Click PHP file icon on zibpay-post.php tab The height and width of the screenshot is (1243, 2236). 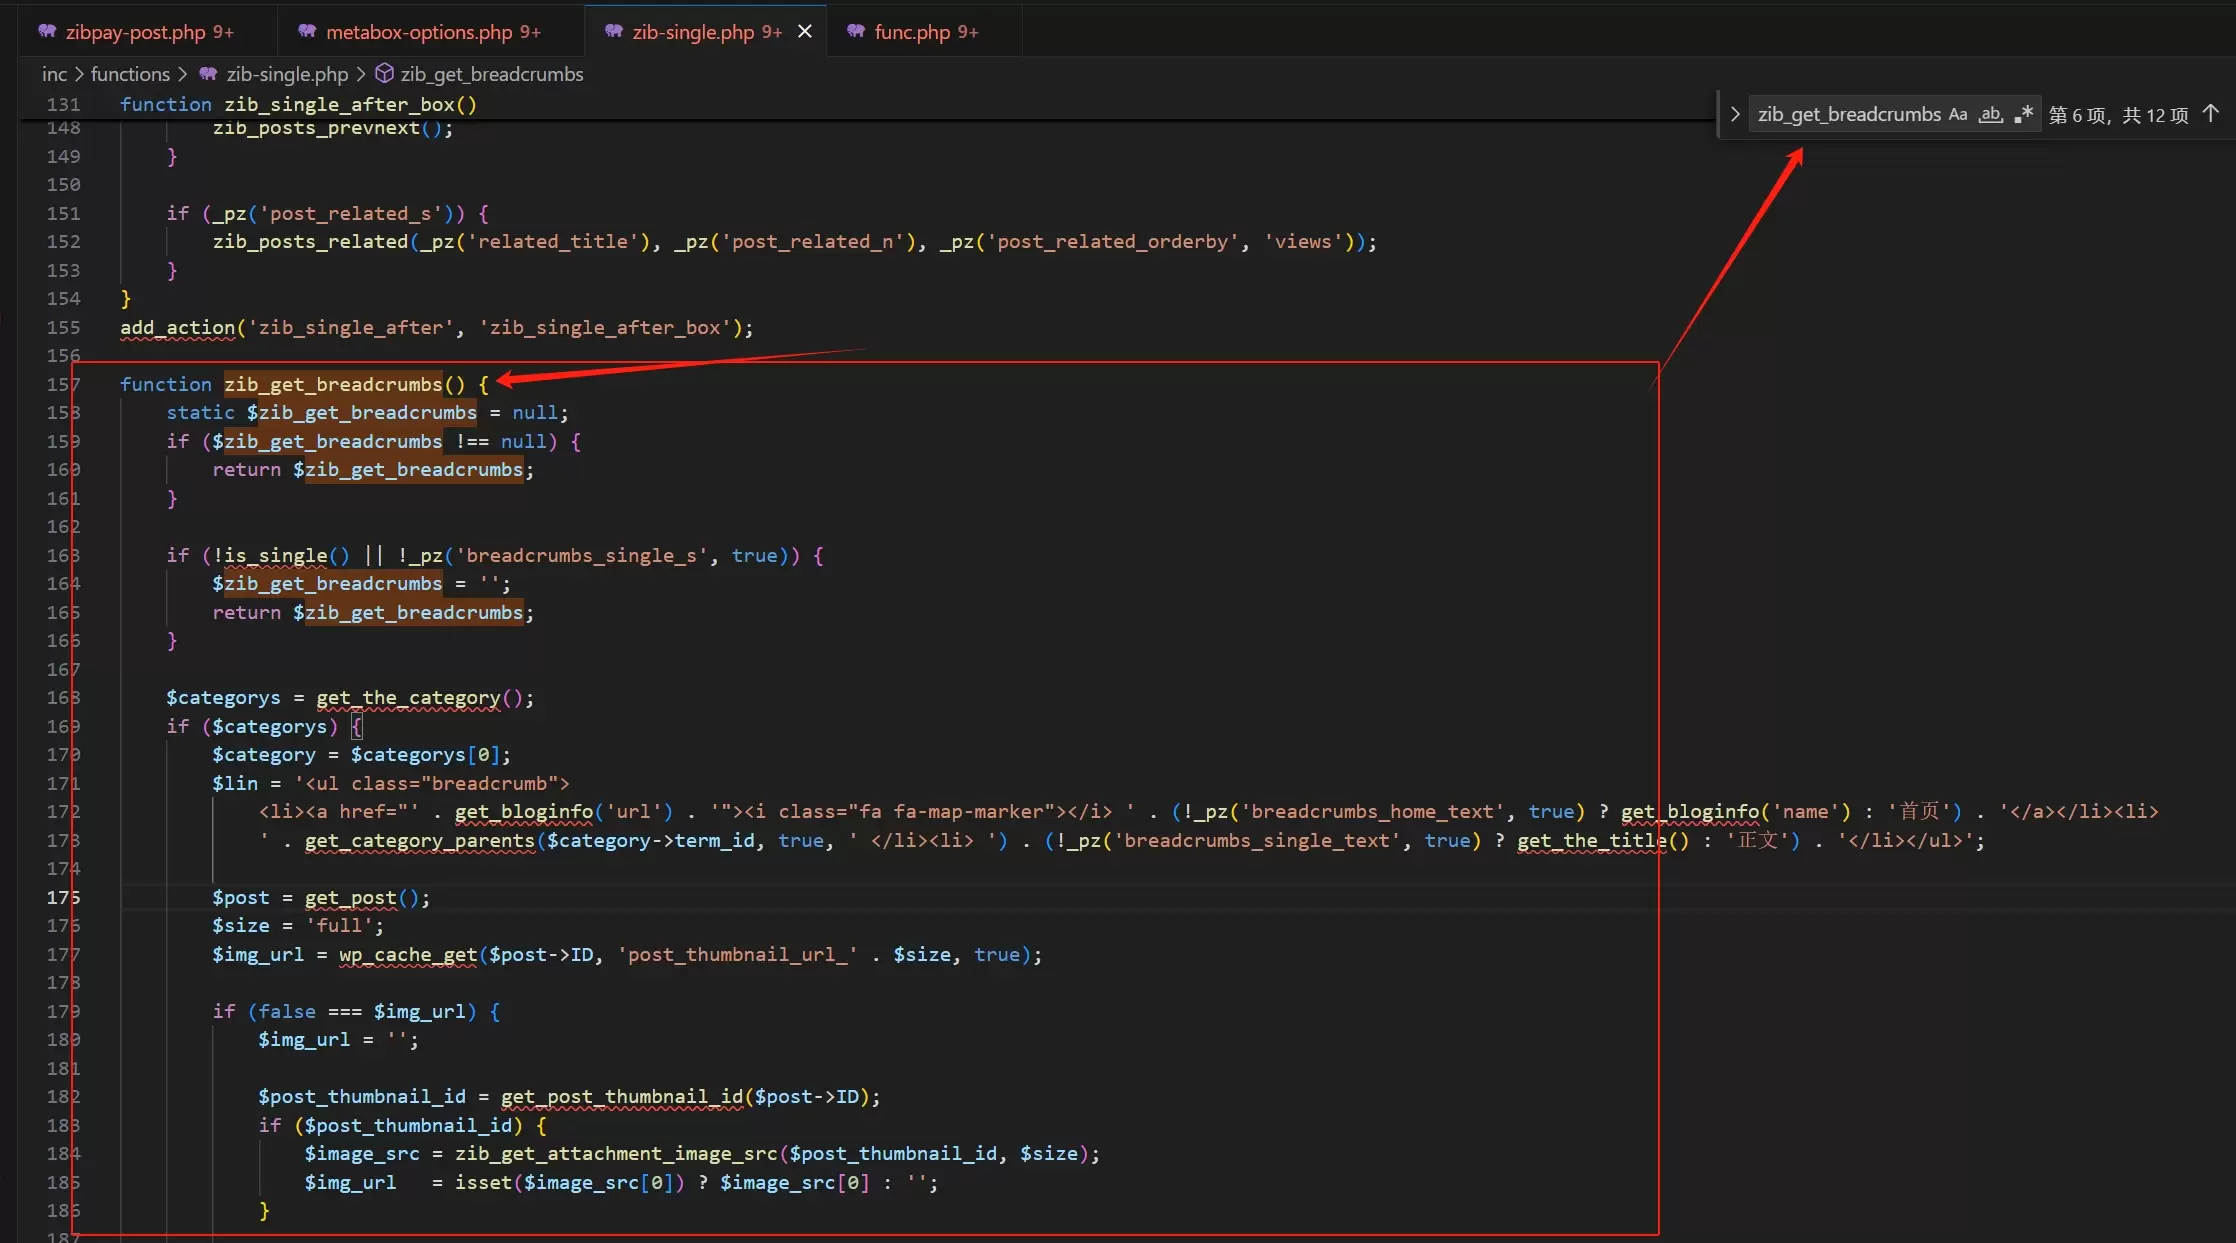point(47,32)
